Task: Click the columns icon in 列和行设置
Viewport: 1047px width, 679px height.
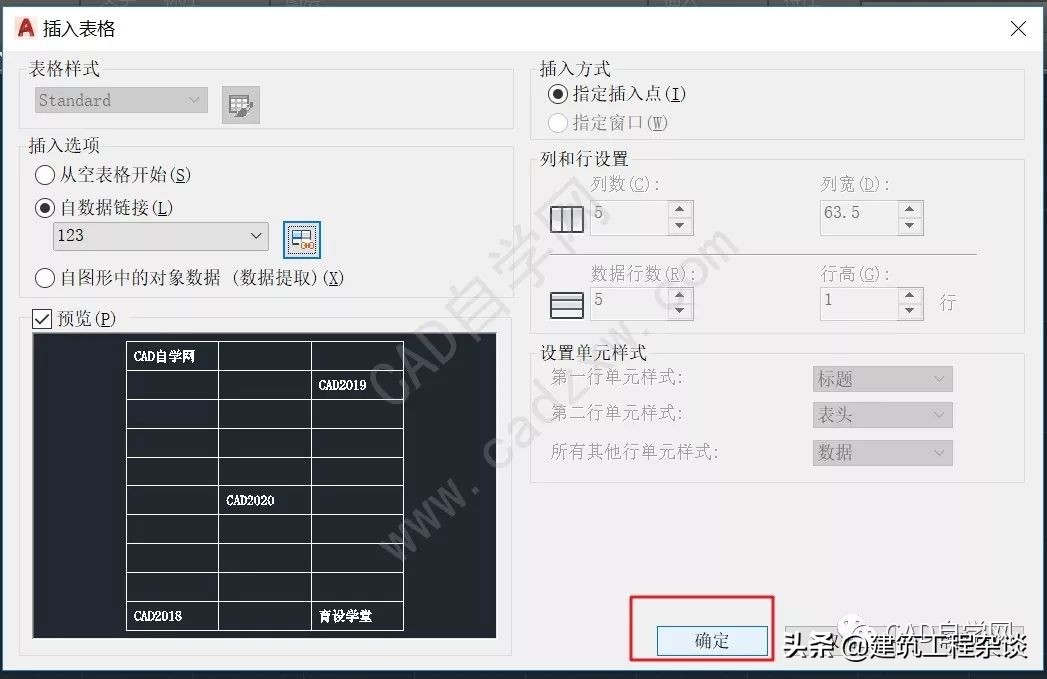Action: coord(566,218)
